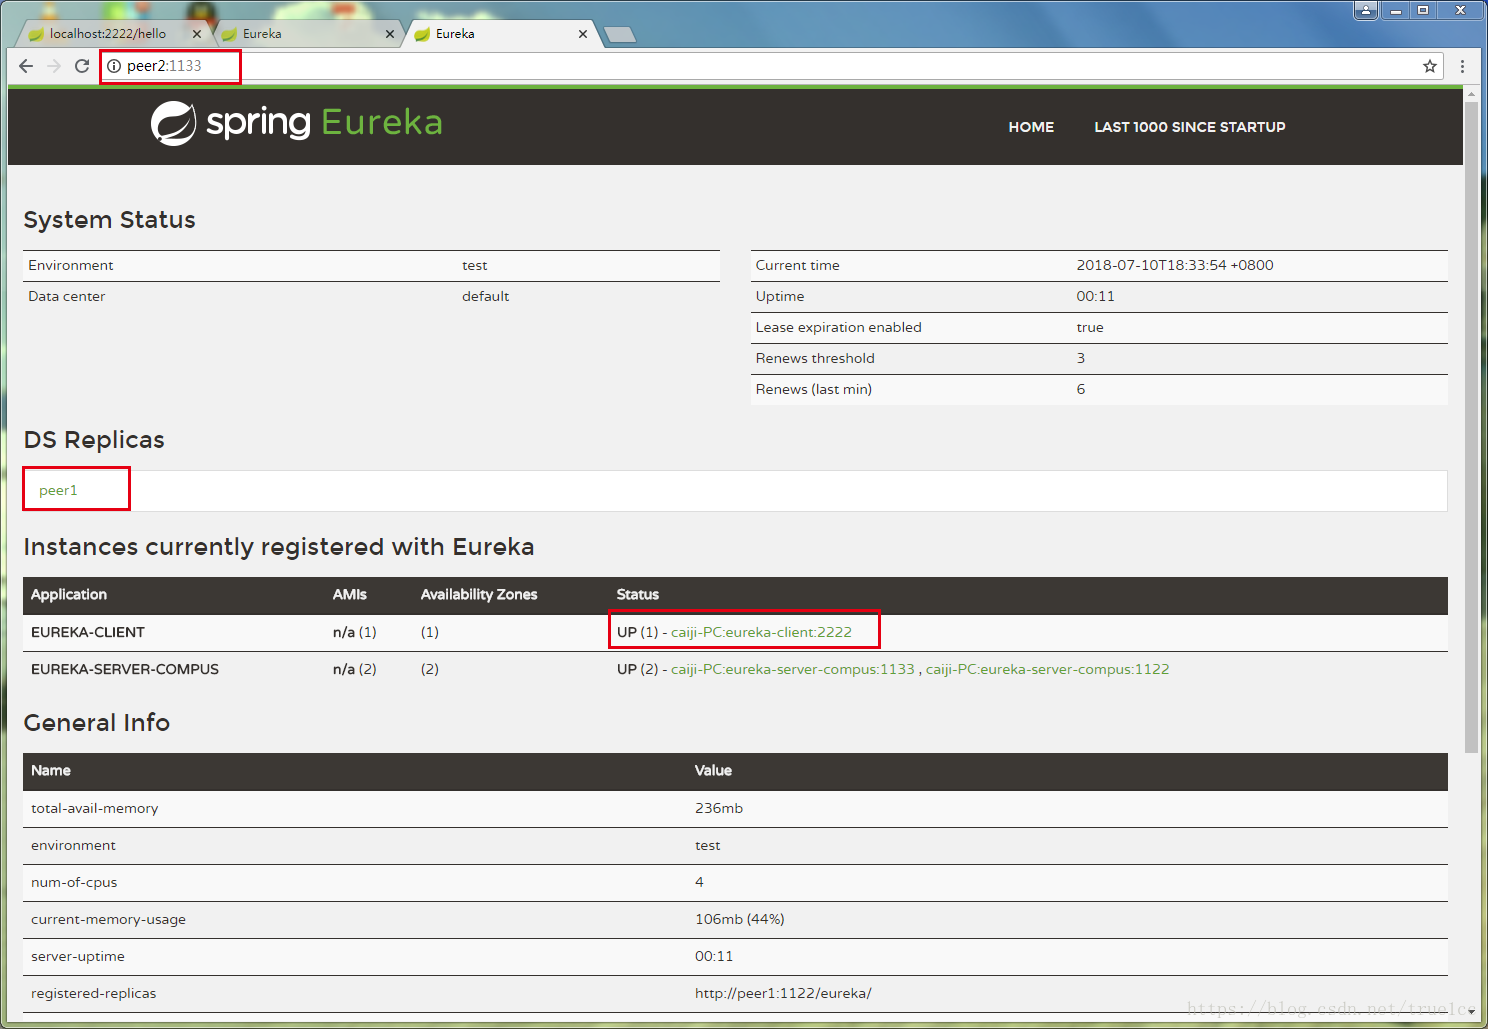The image size is (1488, 1029).
Task: Click the server-uptime row name
Action: coord(78,956)
